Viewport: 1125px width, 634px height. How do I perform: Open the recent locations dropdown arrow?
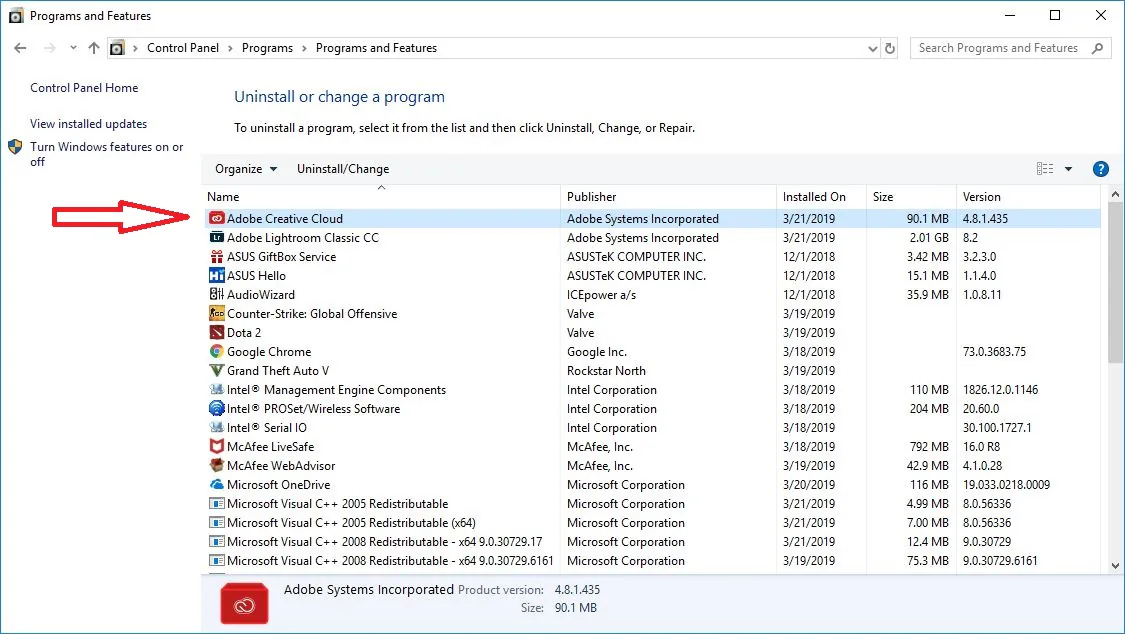(73, 48)
